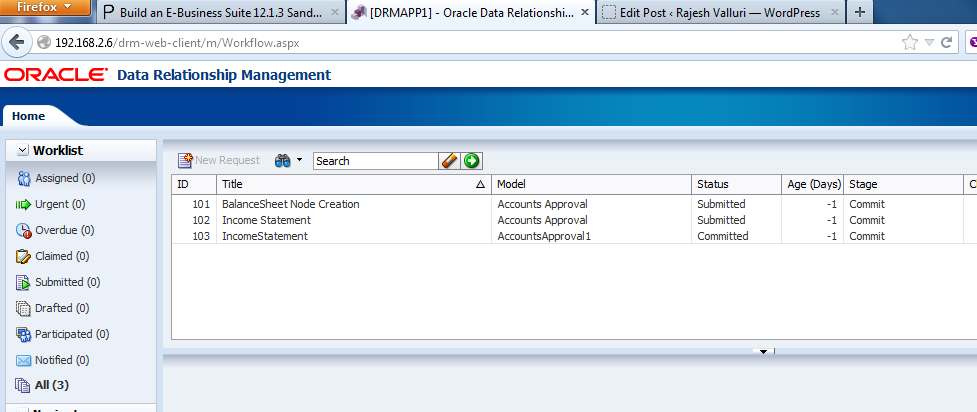Open the Assigned (0) worklist link

point(65,178)
